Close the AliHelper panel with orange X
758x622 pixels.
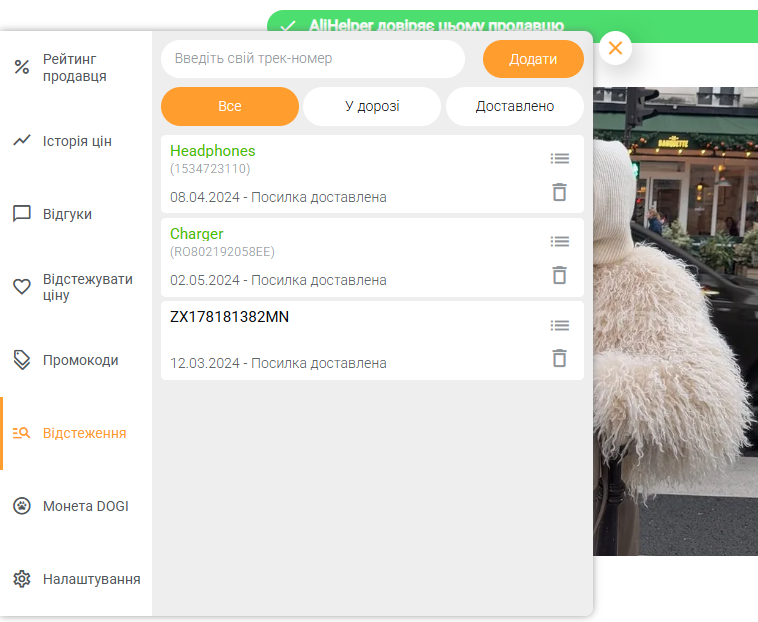point(615,47)
